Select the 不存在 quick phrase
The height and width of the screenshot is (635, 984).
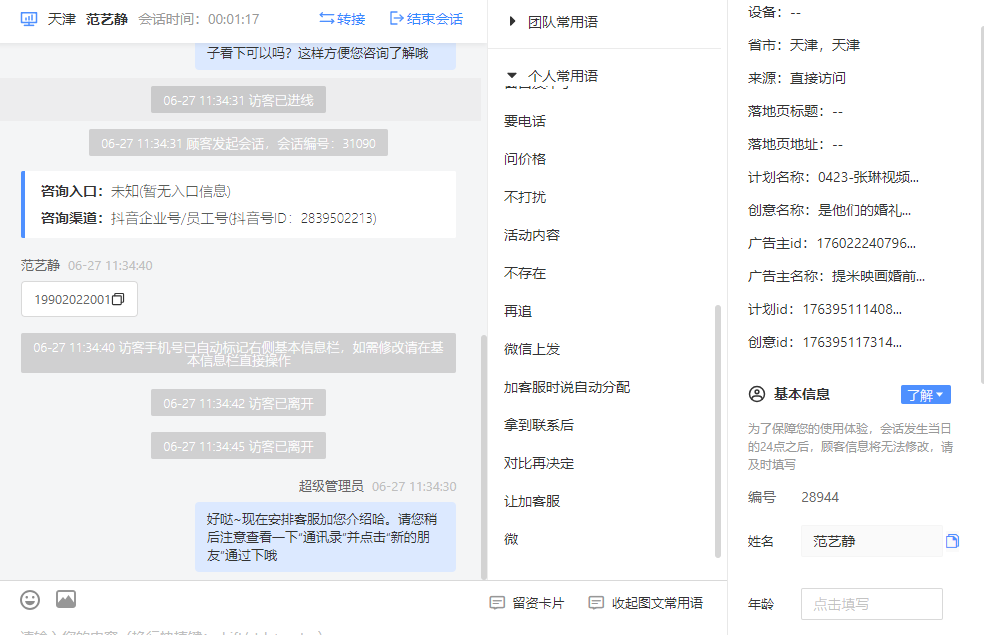(x=525, y=273)
